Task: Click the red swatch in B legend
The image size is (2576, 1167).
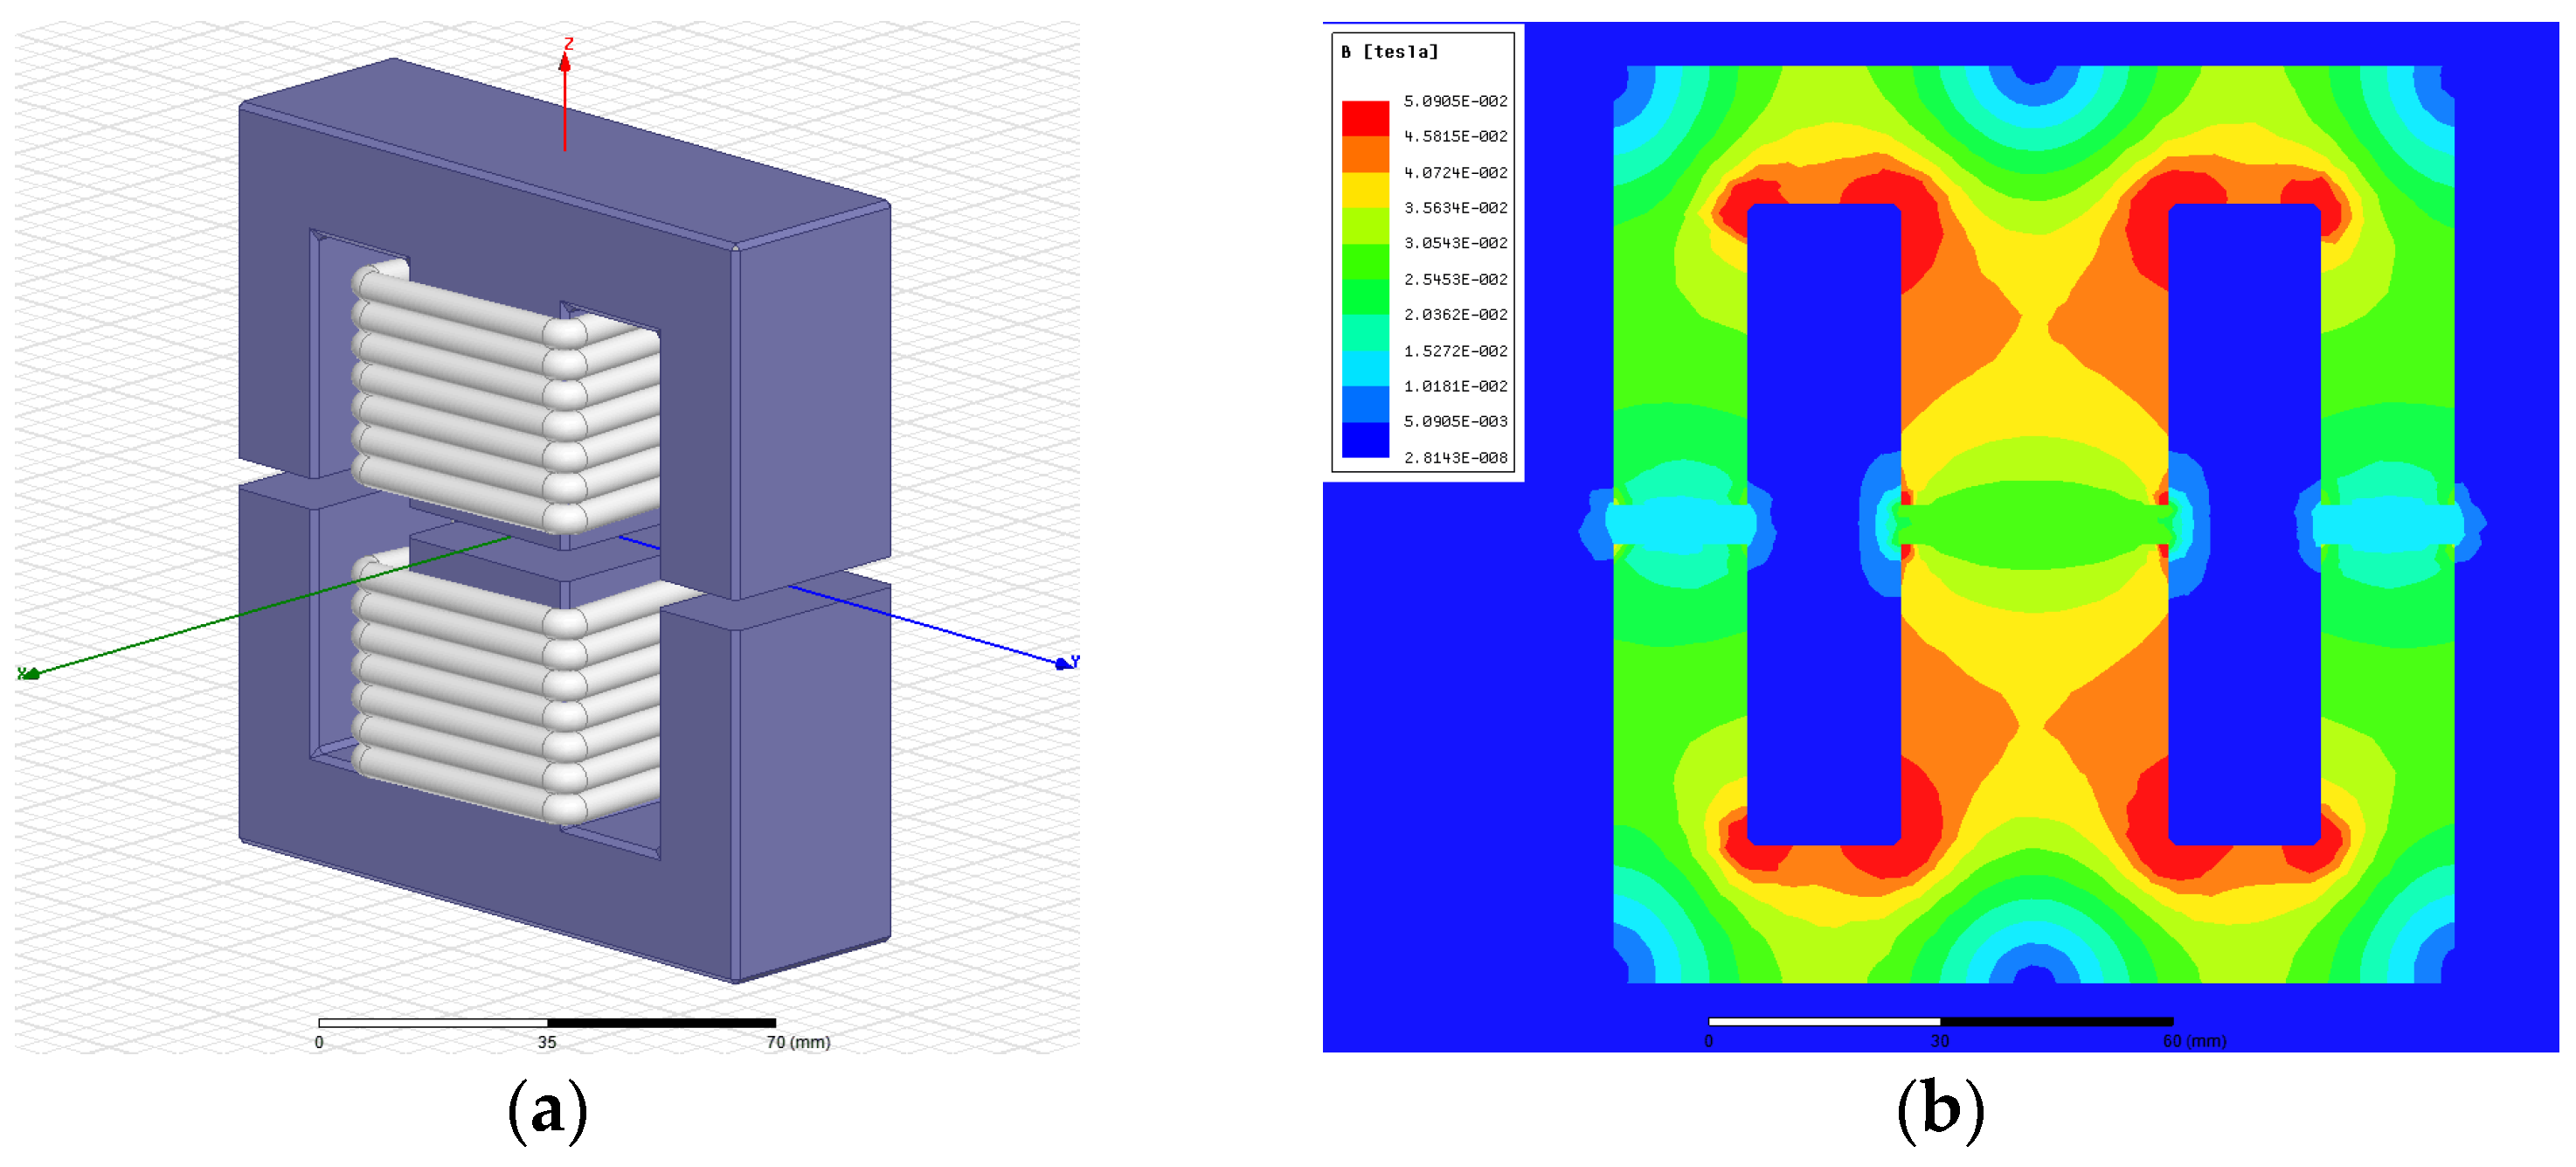Action: 1365,118
